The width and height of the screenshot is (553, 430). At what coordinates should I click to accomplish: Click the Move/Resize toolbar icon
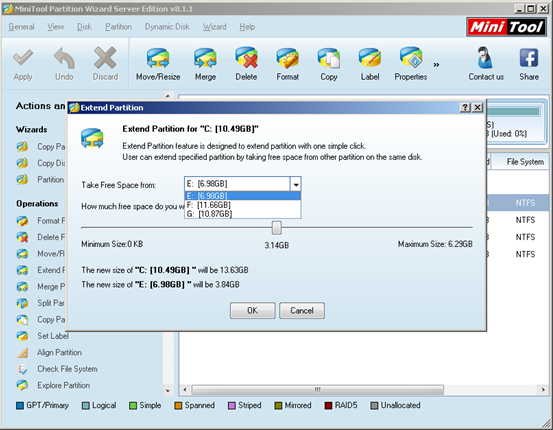point(158,58)
